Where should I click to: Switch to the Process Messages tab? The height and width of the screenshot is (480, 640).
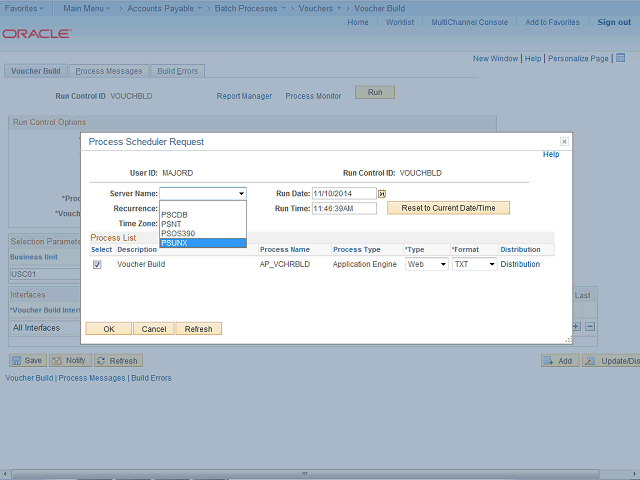[x=109, y=71]
